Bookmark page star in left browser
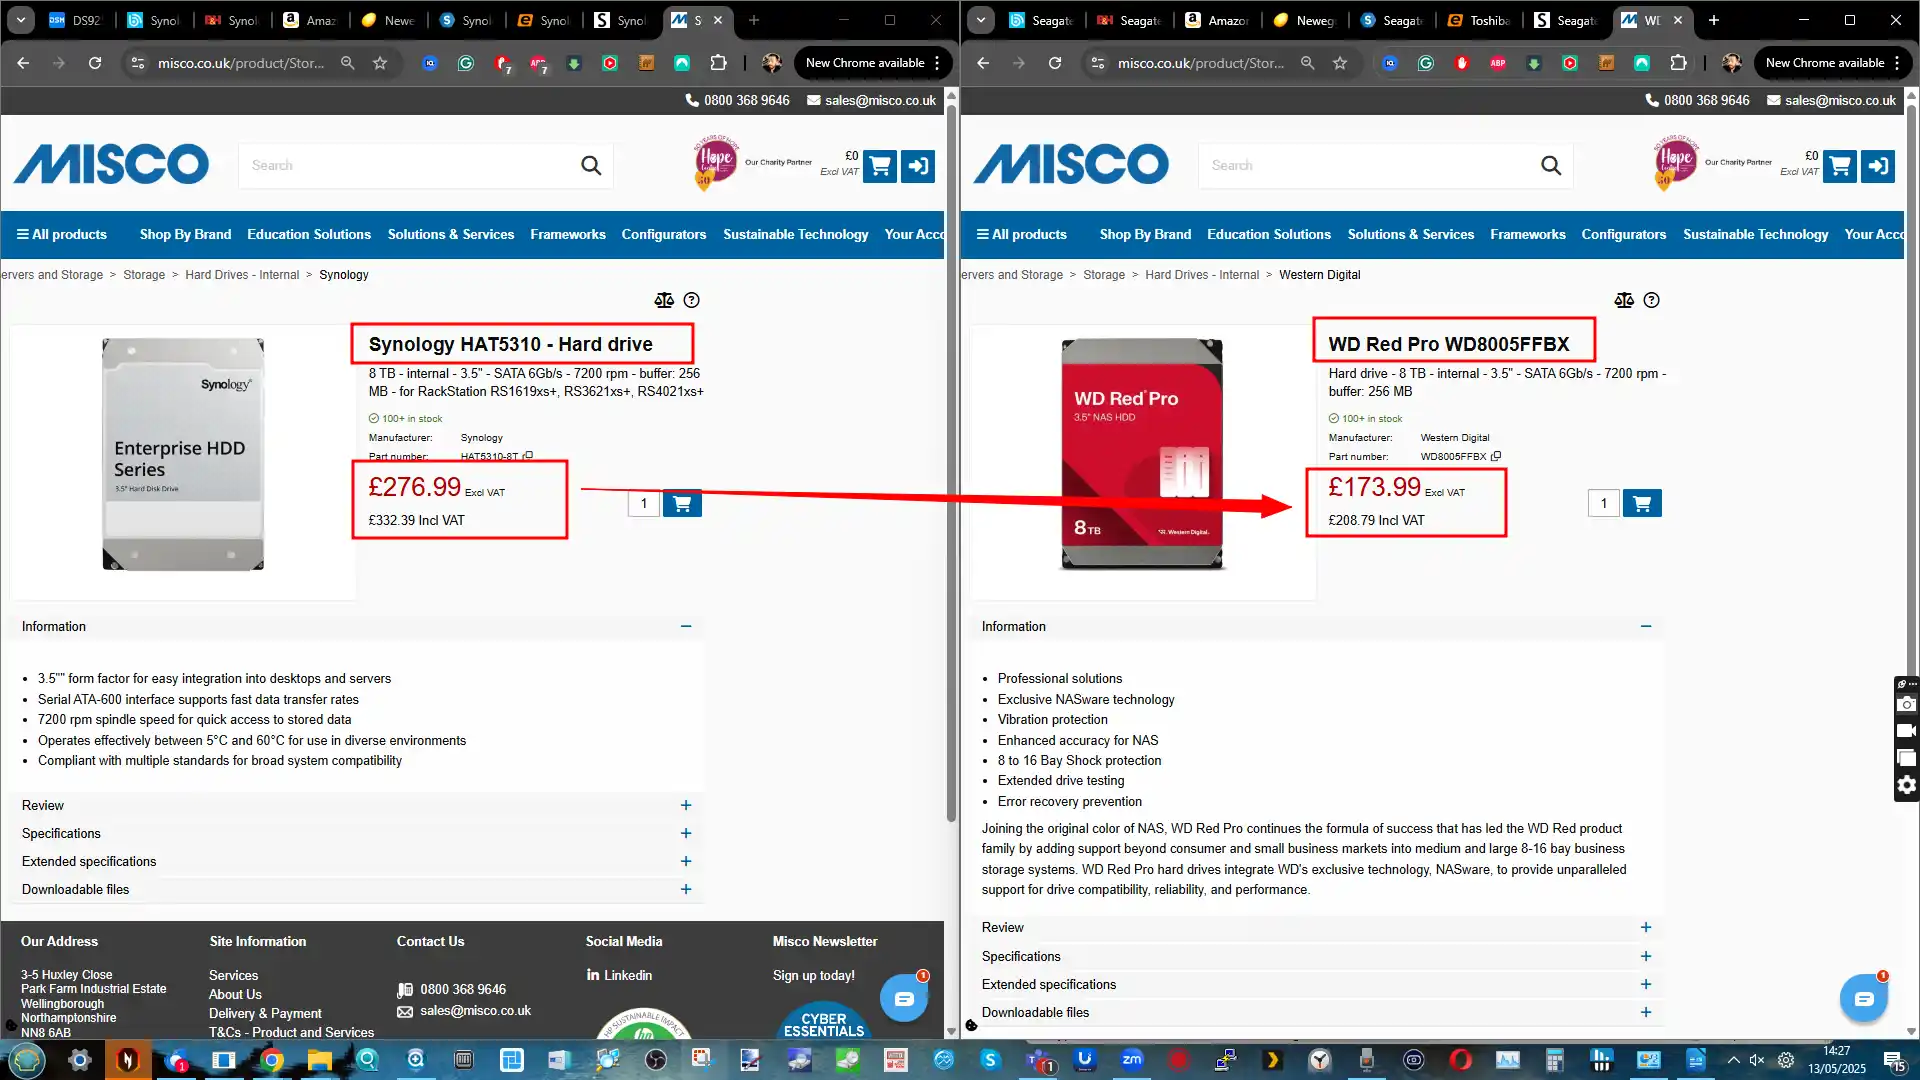This screenshot has width=1920, height=1080. tap(380, 63)
